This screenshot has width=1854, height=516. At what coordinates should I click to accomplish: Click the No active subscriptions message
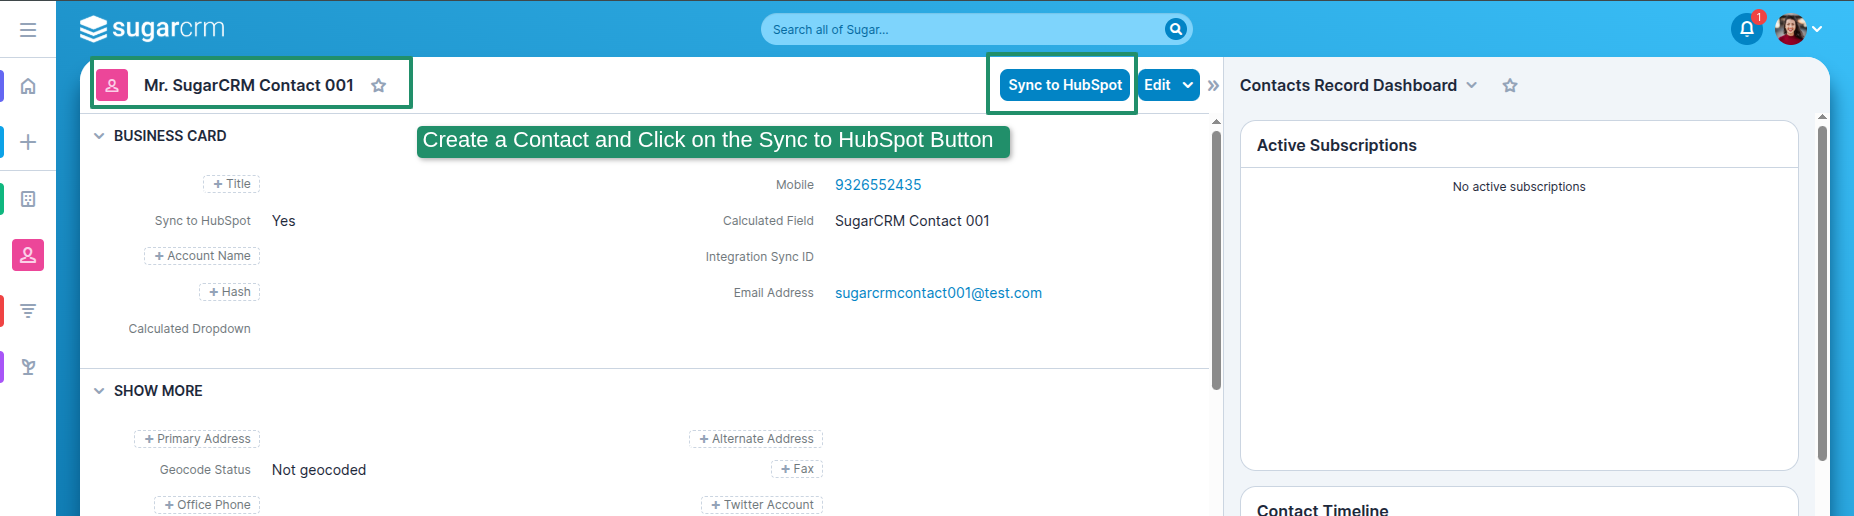pyautogui.click(x=1519, y=187)
